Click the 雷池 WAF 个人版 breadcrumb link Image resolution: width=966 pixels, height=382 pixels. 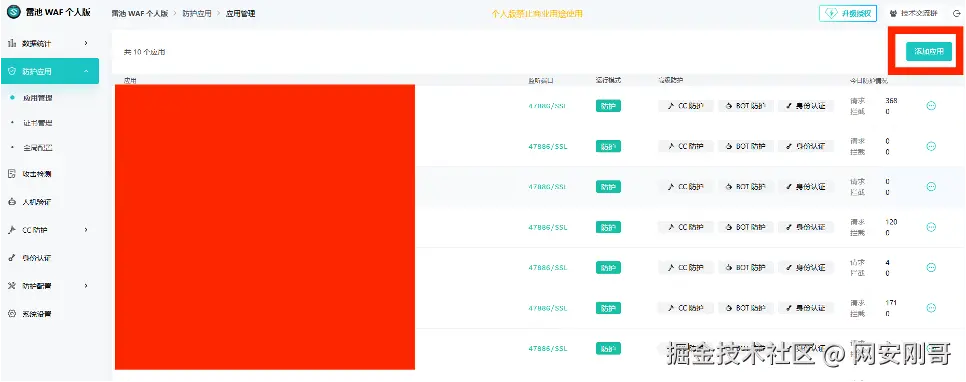(140, 14)
